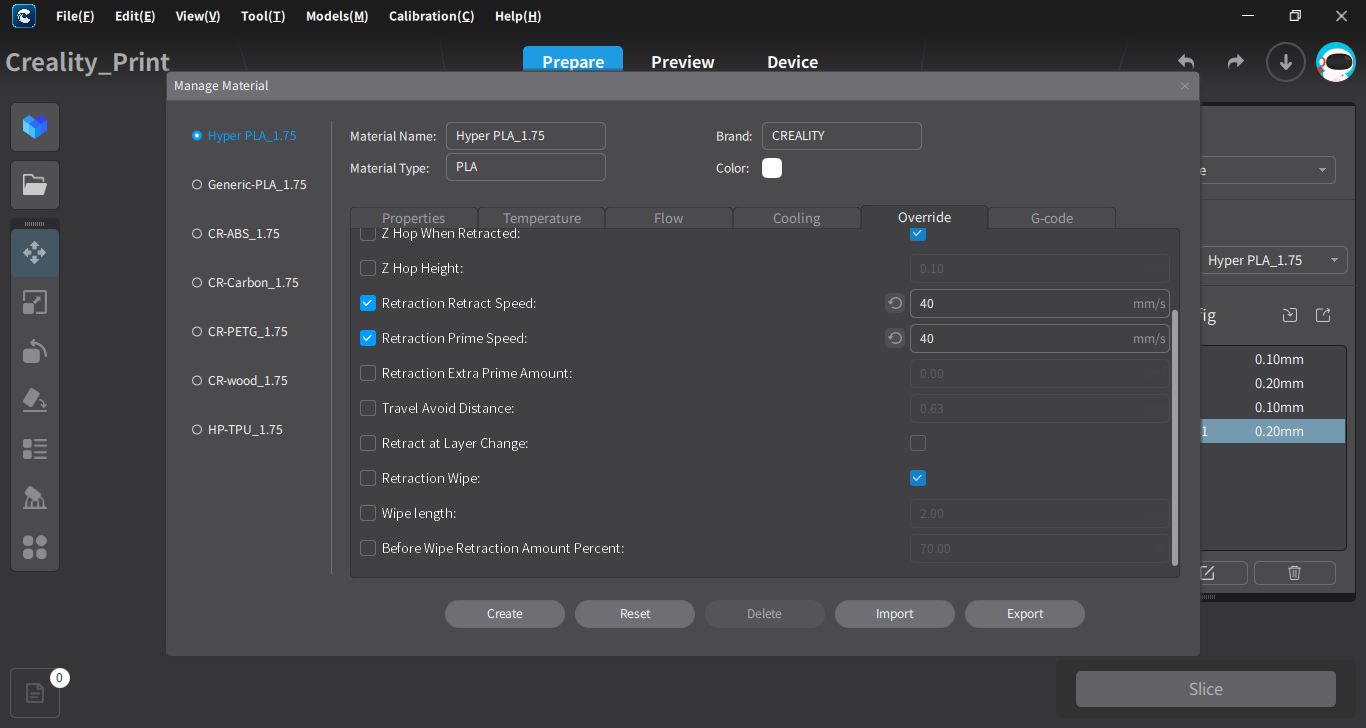Open file using the folder icon

35,185
